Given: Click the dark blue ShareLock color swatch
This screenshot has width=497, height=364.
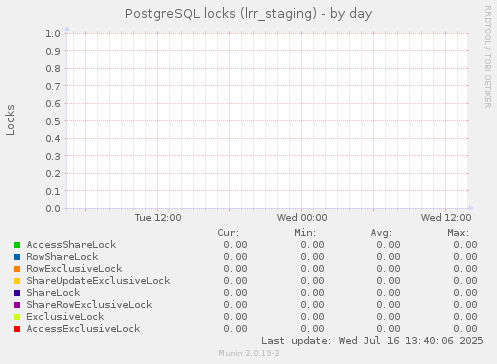Looking at the screenshot, I should [17, 293].
